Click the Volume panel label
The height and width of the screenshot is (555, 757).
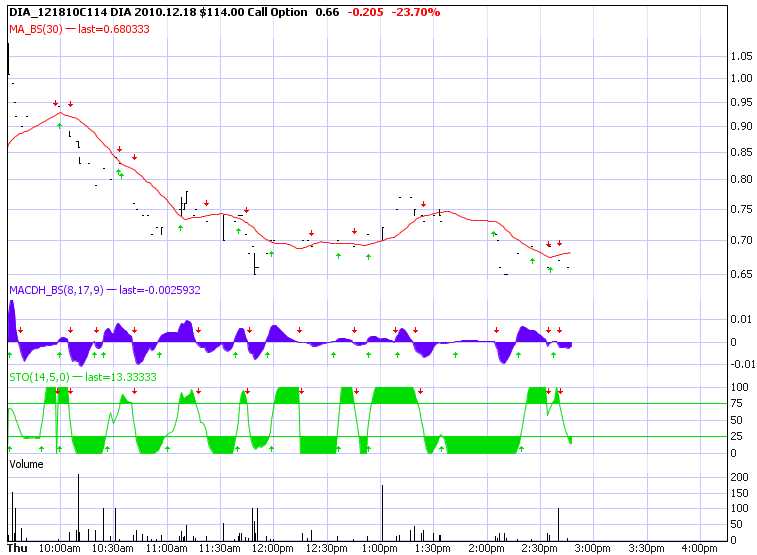[26, 465]
